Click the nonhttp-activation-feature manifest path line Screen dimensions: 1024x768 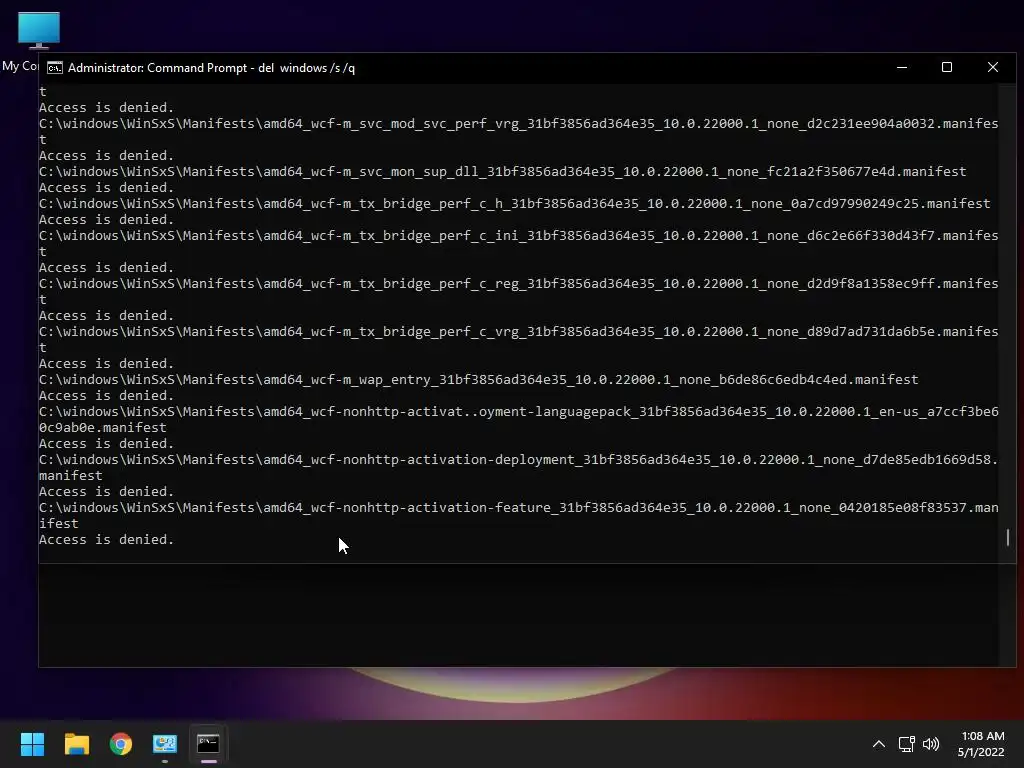click(519, 507)
